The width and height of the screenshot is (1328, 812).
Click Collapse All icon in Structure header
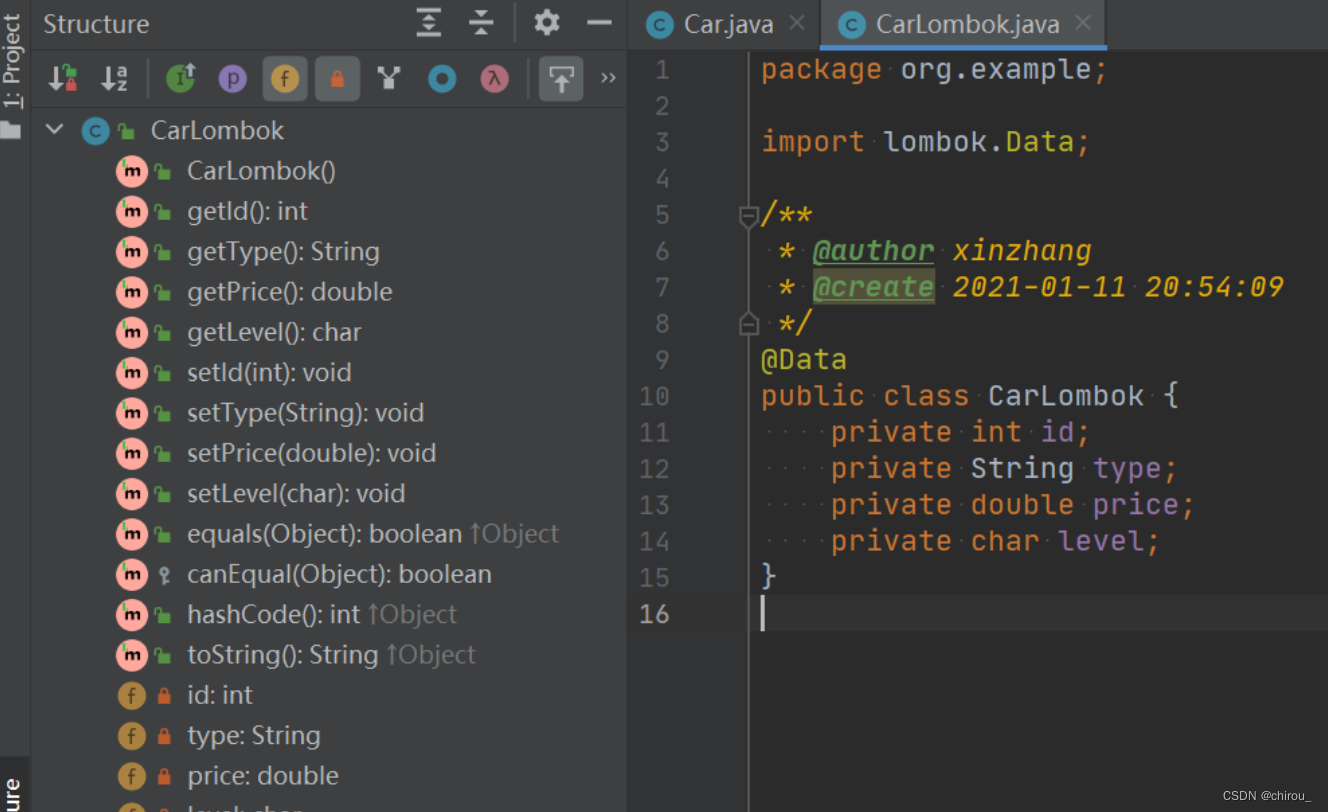click(x=481, y=23)
